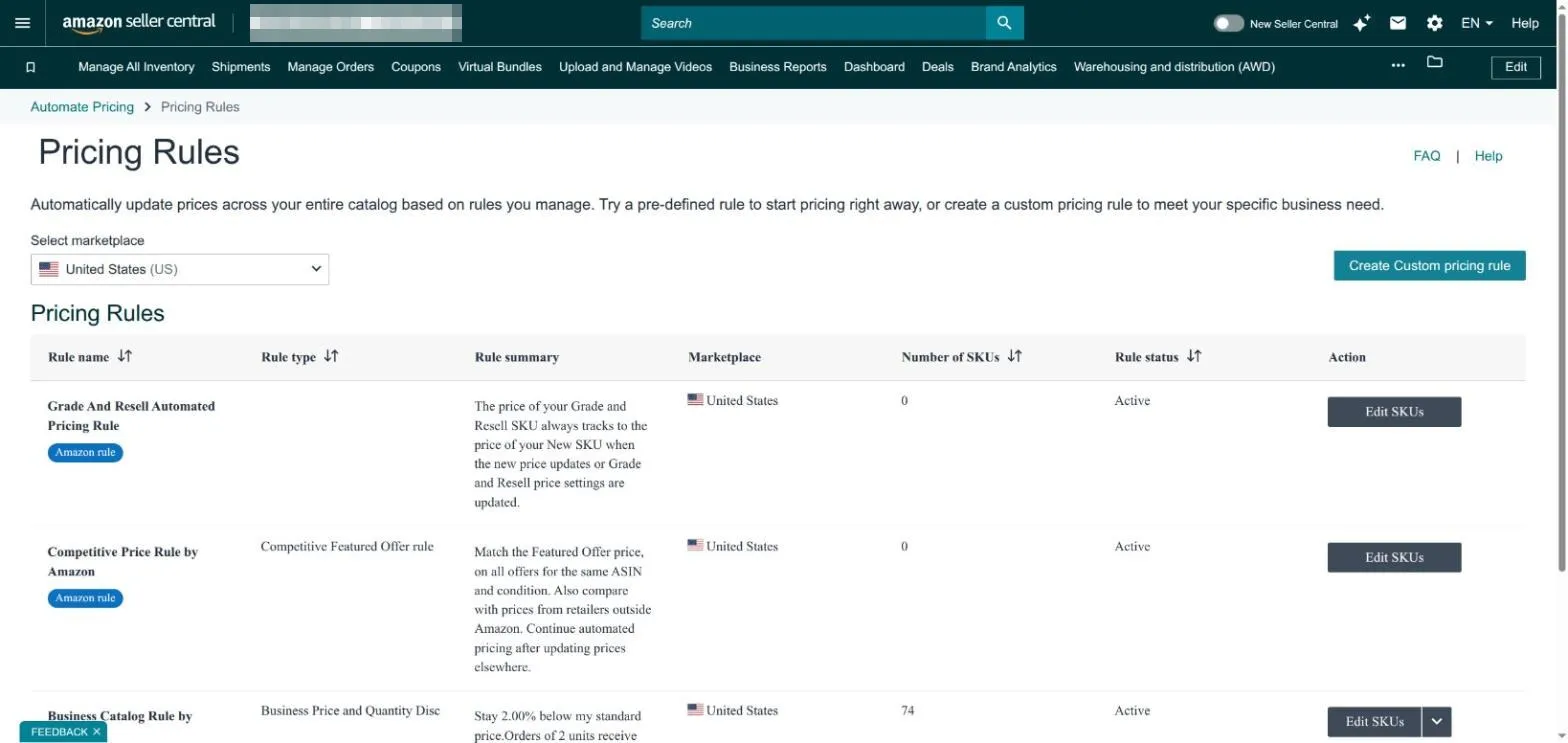Click the folder icon in navigation bar
1568x743 pixels.
coord(1435,62)
